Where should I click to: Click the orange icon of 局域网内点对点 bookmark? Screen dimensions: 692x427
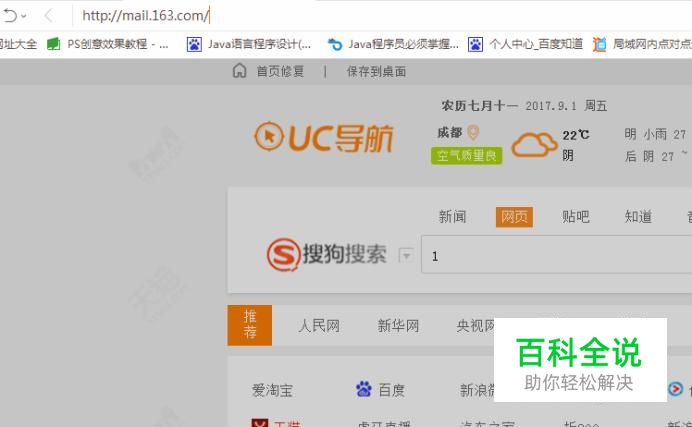pyautogui.click(x=599, y=44)
